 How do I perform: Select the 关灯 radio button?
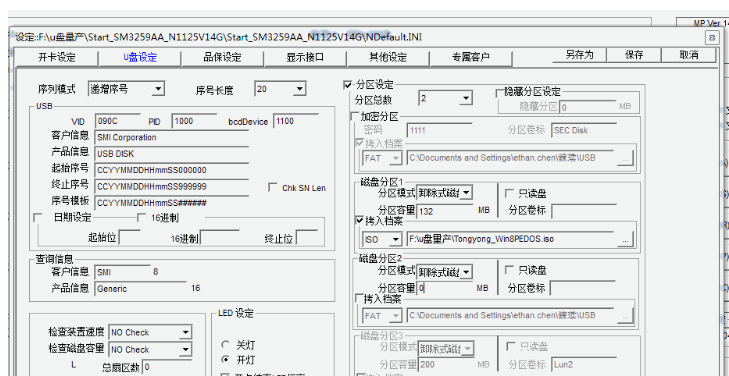(226, 345)
